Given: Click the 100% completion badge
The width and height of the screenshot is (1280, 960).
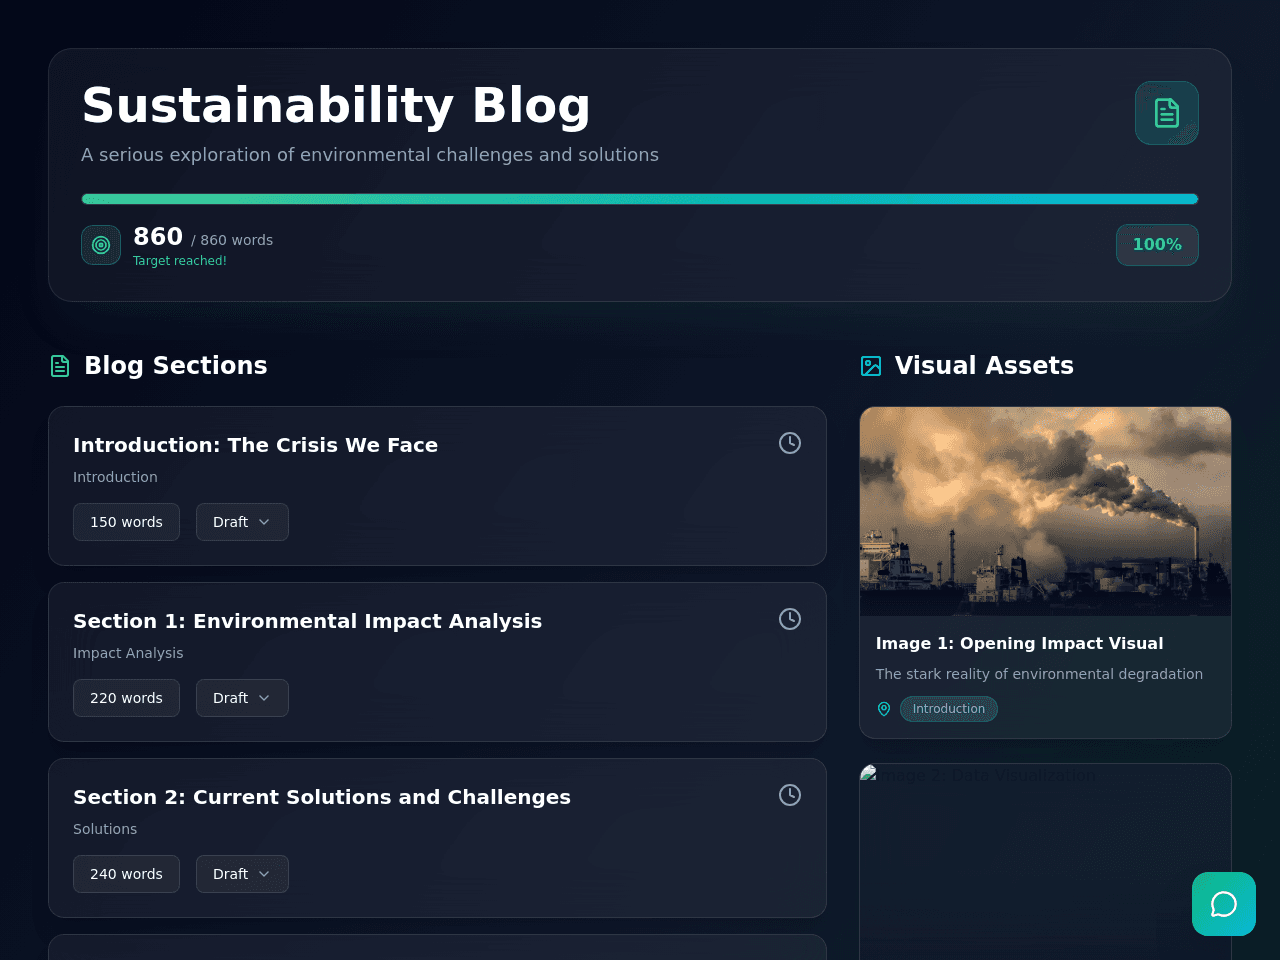Looking at the screenshot, I should [x=1157, y=245].
